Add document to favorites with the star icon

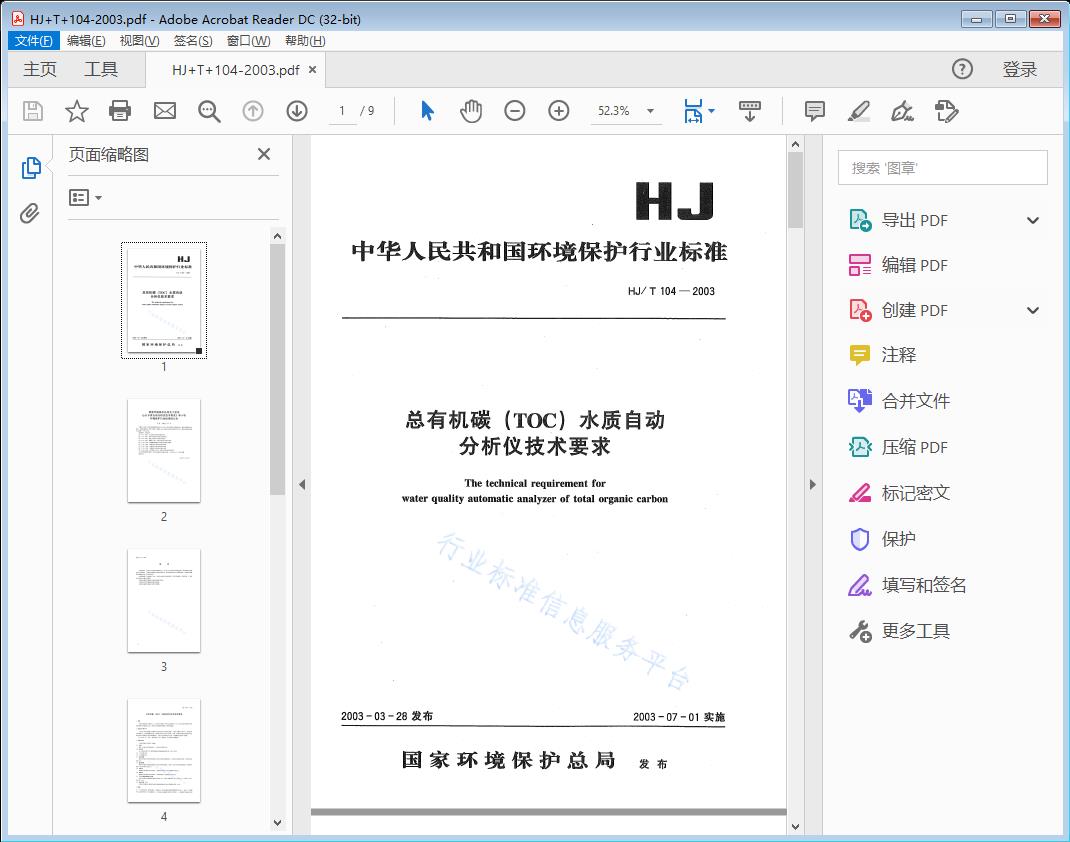(x=76, y=111)
